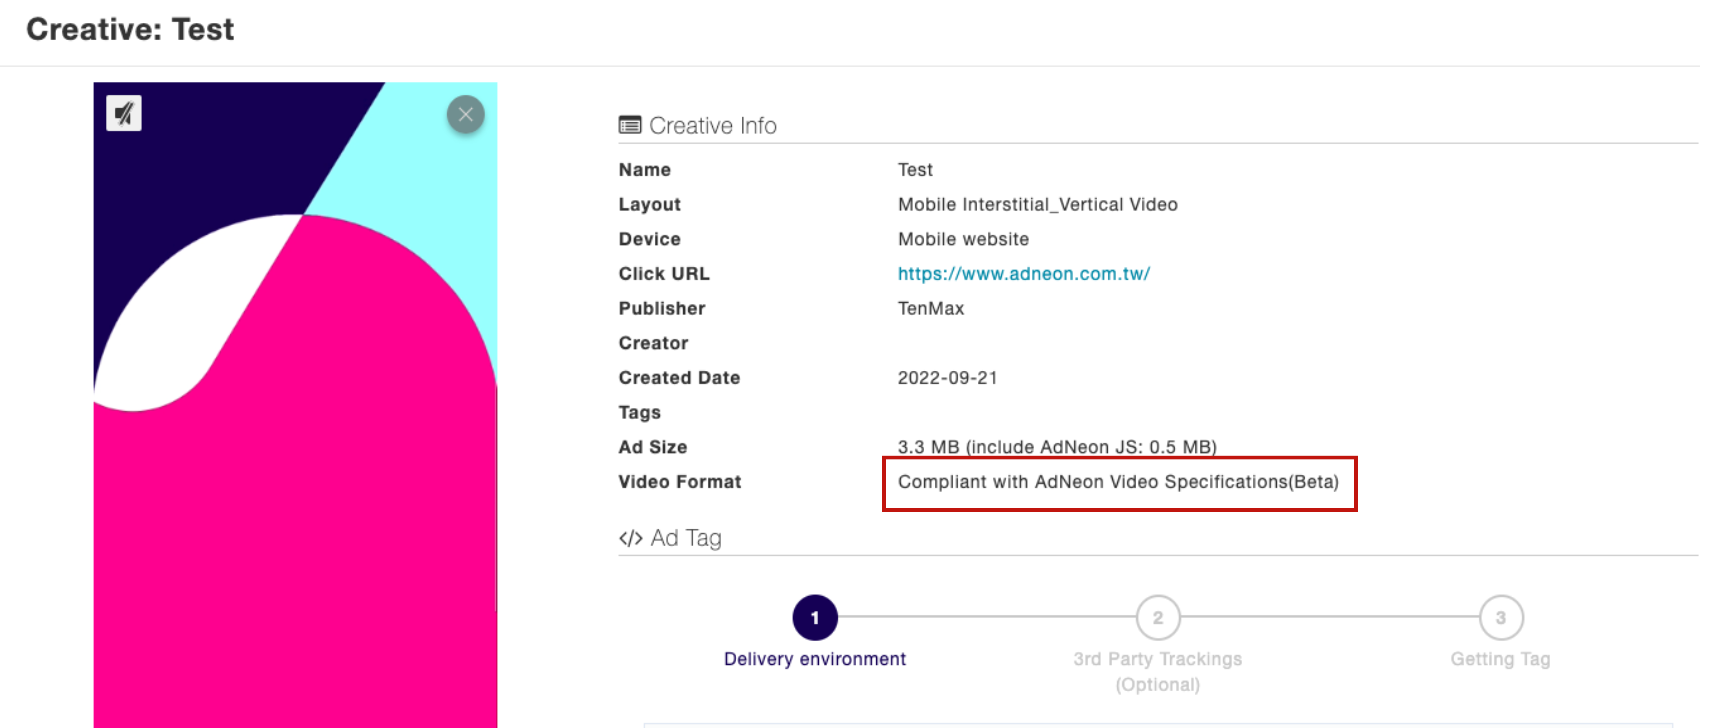Select the layout value Mobile Interstitial_Vertical Video

(x=1038, y=205)
